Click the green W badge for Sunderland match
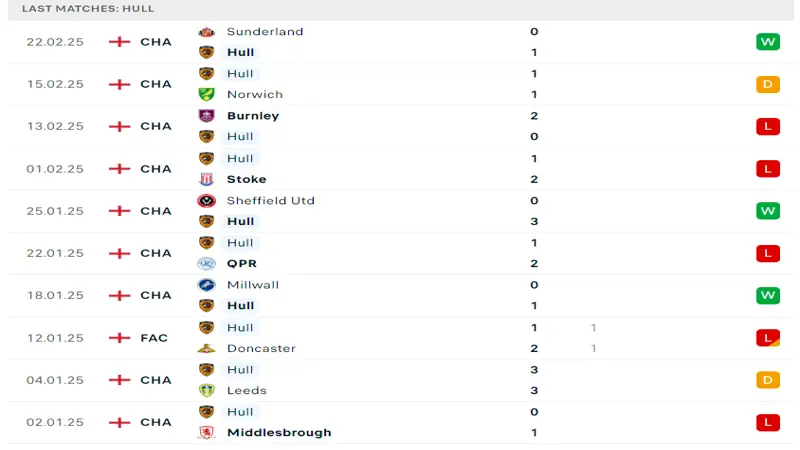The height and width of the screenshot is (450, 800). [768, 42]
